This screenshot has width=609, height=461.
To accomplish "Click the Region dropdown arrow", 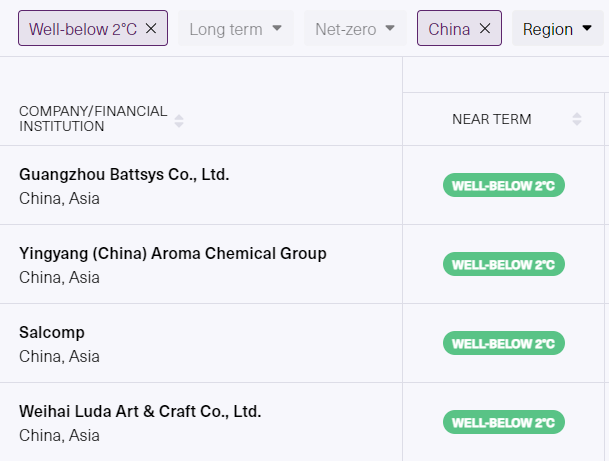I will (x=587, y=29).
